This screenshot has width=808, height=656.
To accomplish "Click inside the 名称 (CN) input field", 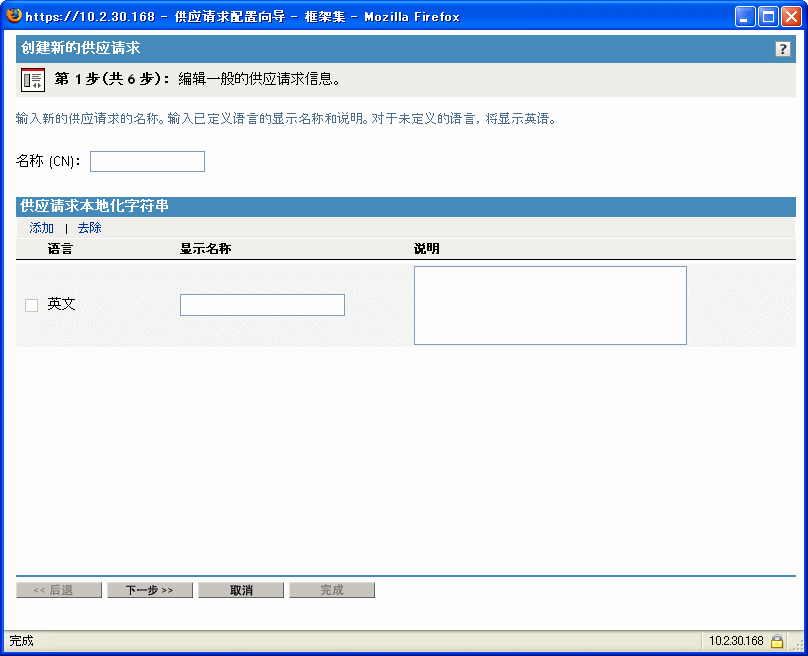I will 146,161.
